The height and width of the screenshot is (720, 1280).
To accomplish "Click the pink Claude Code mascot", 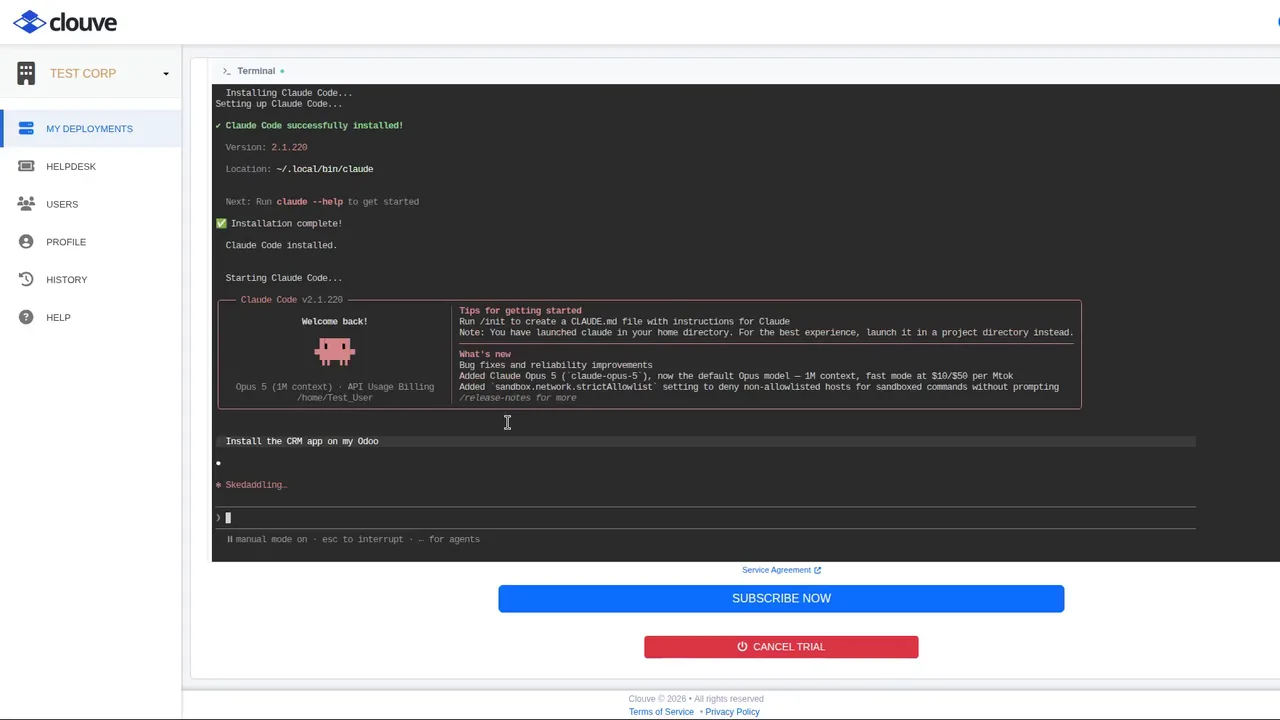I will click(x=334, y=351).
